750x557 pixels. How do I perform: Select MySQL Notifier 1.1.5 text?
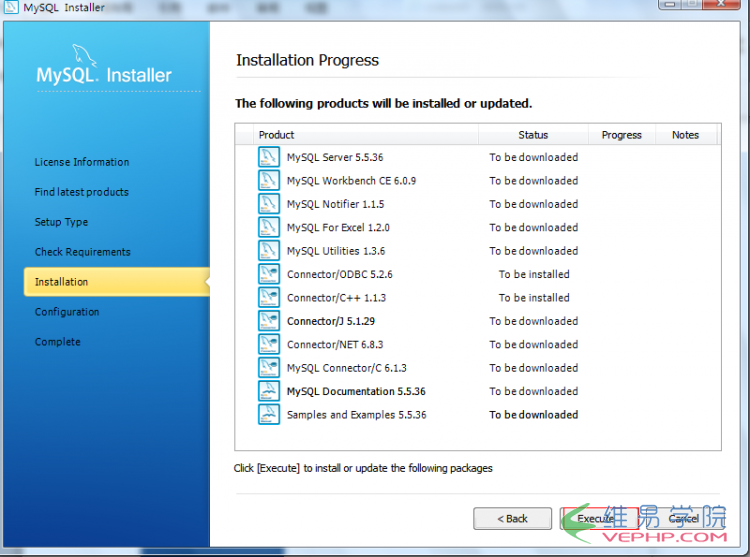pyautogui.click(x=335, y=204)
